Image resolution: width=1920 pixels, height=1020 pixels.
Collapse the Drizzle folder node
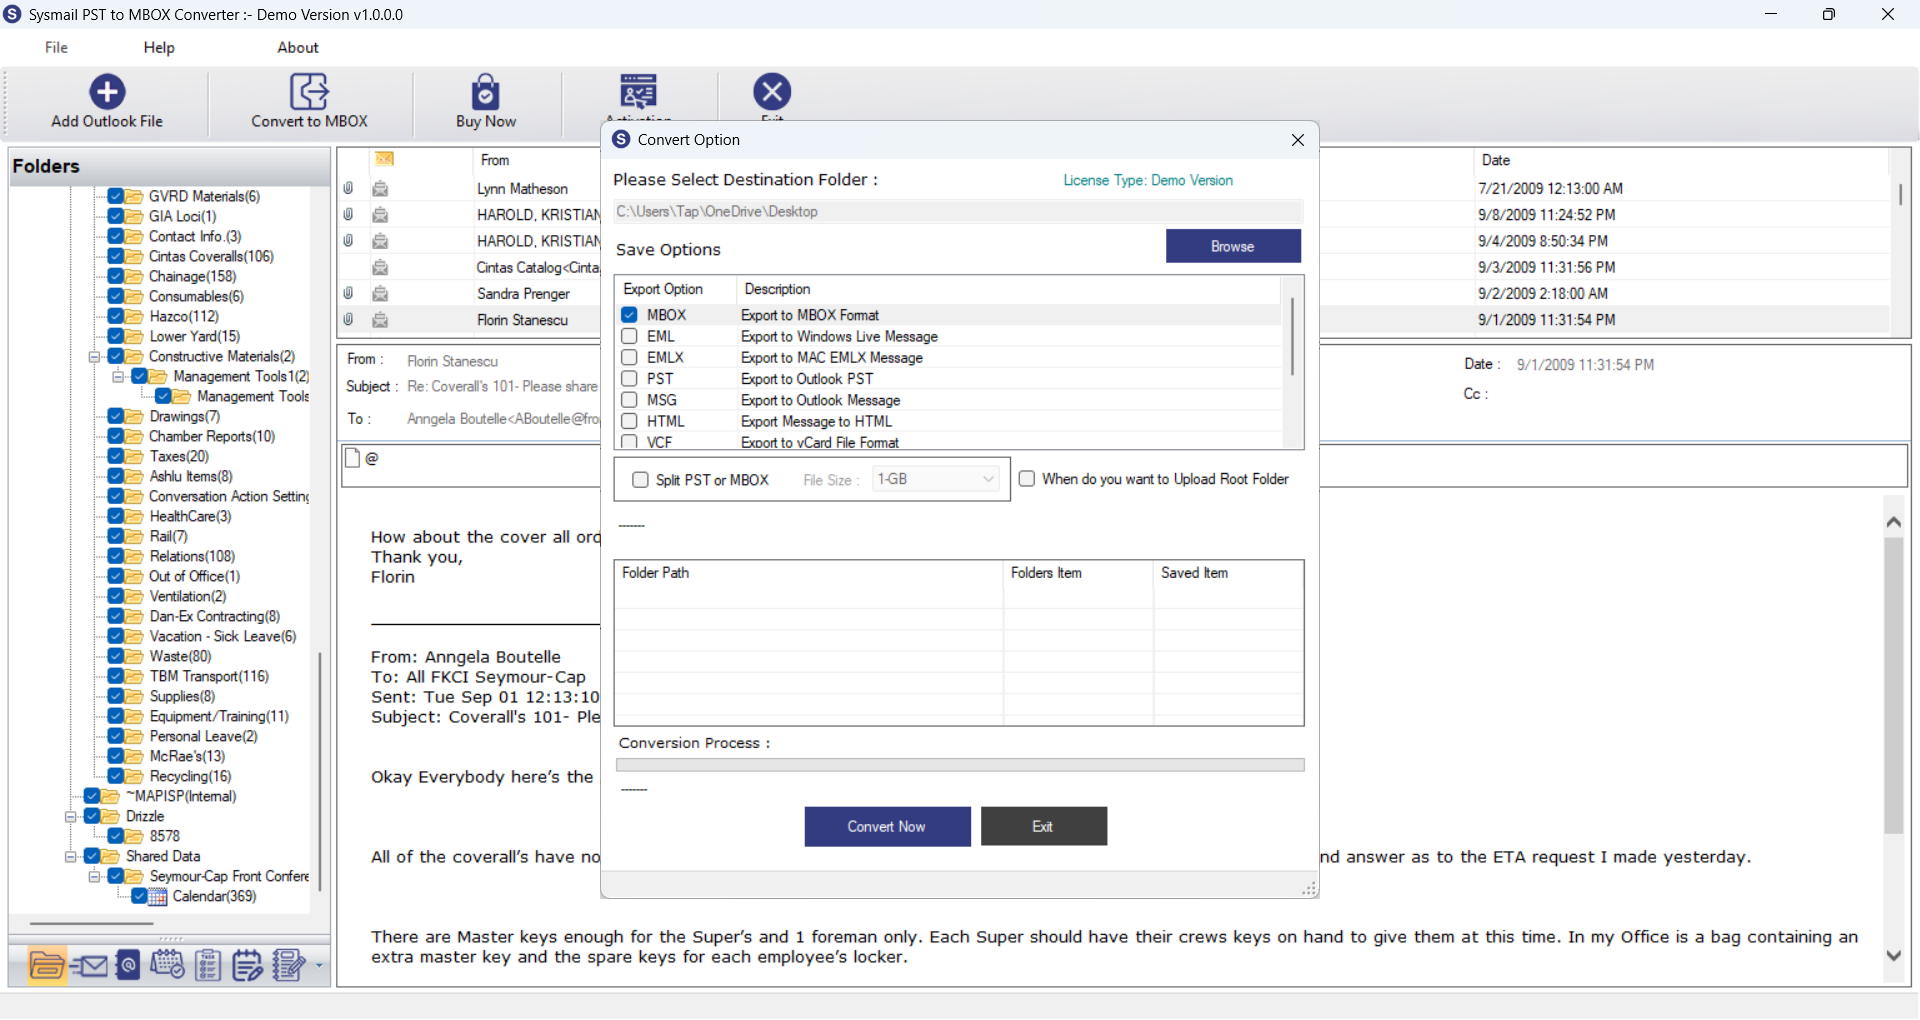70,816
